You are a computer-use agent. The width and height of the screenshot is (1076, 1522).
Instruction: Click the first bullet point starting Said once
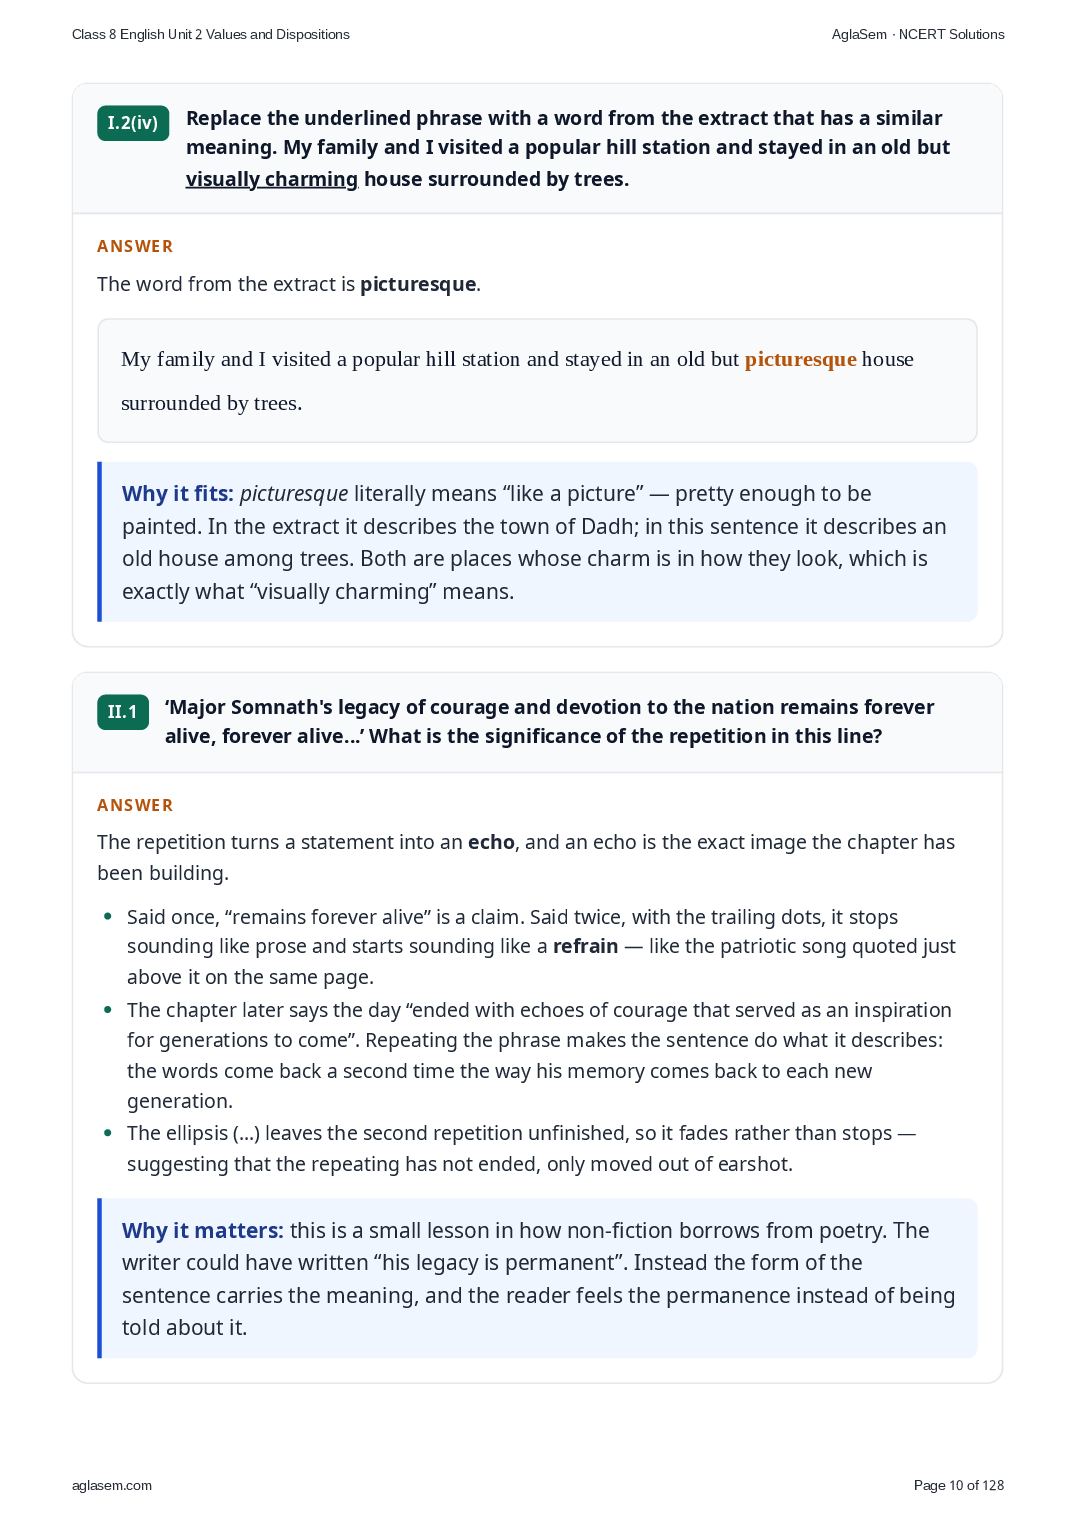(541, 947)
